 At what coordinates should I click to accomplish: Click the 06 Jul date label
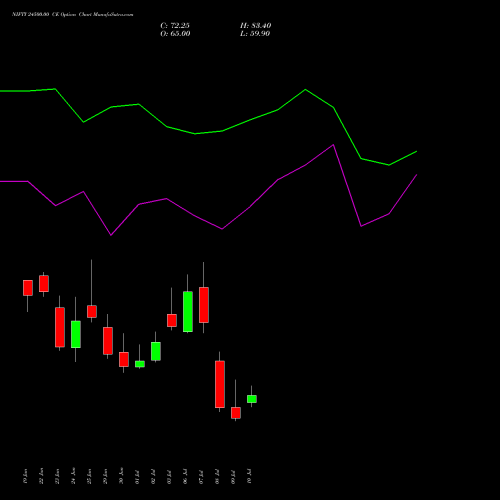(x=185, y=477)
